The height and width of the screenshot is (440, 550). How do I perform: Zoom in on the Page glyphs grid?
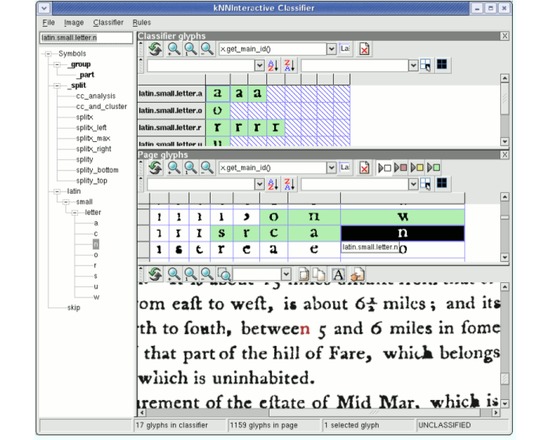click(174, 168)
